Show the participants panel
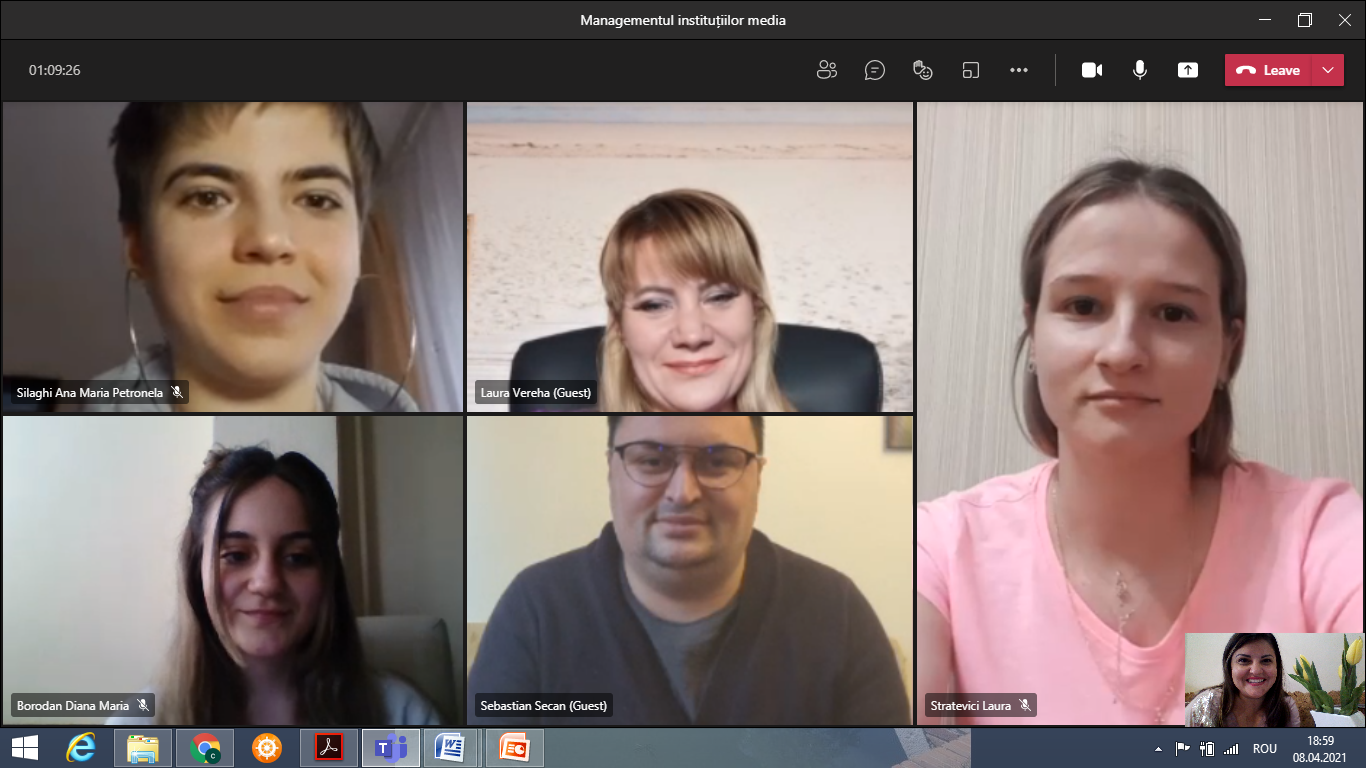The height and width of the screenshot is (768, 1366). (826, 70)
